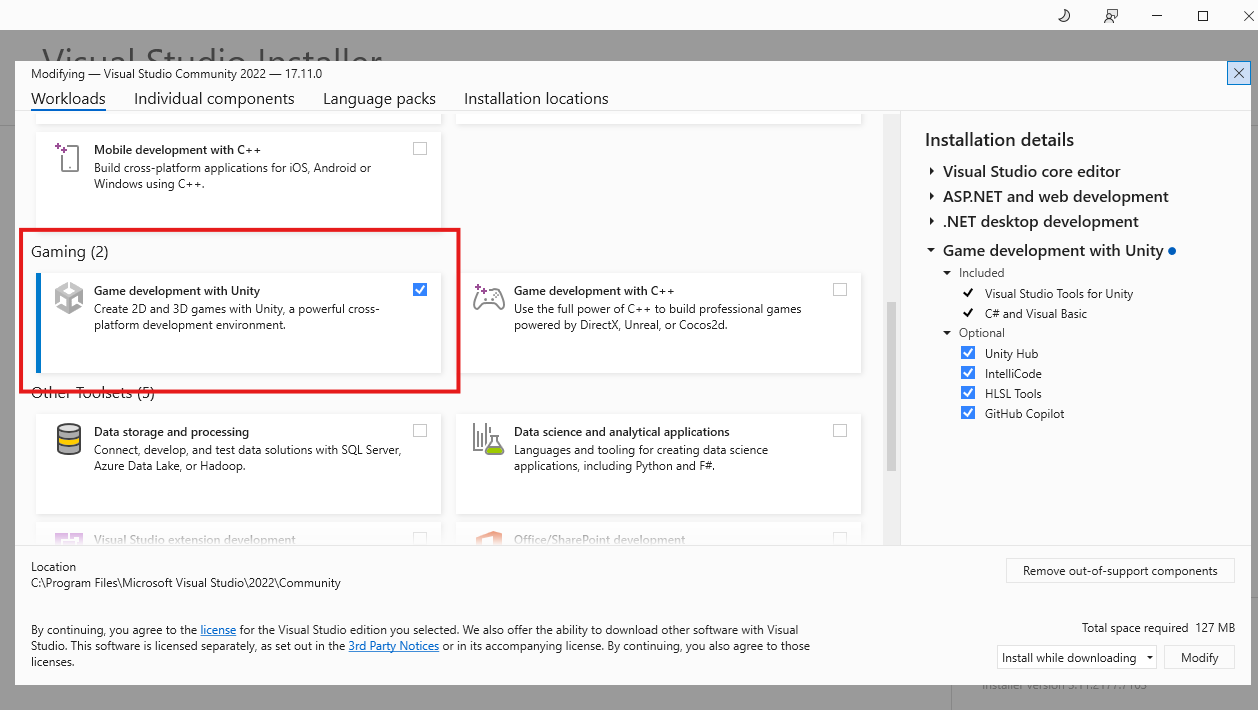1258x710 pixels.
Task: Open the Install while downloading dropdown
Action: coord(1077,658)
